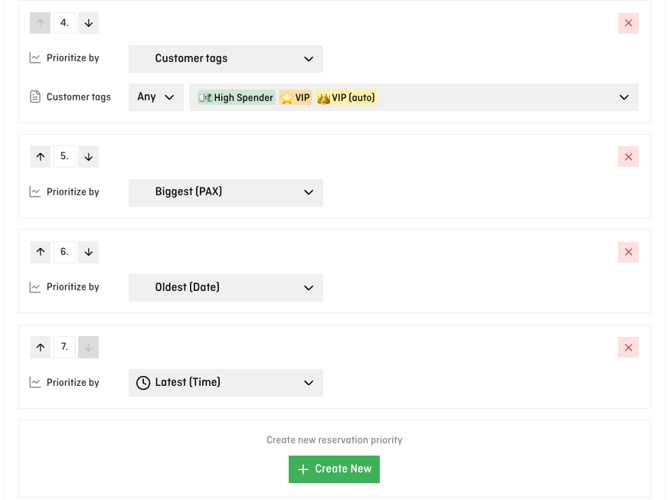Delete priority rule number 6

point(628,252)
